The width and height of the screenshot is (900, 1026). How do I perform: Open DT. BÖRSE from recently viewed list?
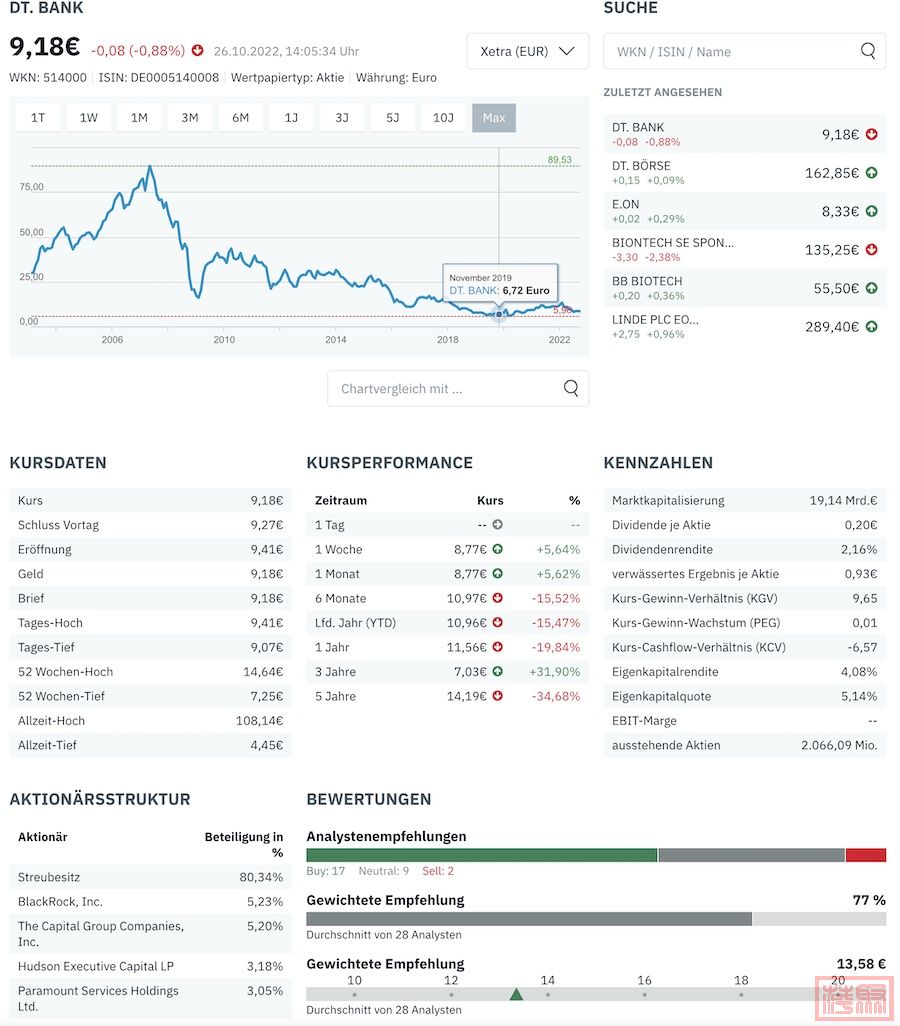(745, 173)
